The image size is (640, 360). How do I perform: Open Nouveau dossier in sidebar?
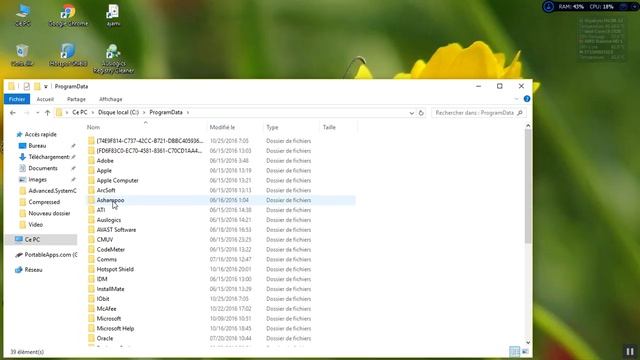pos(44,213)
